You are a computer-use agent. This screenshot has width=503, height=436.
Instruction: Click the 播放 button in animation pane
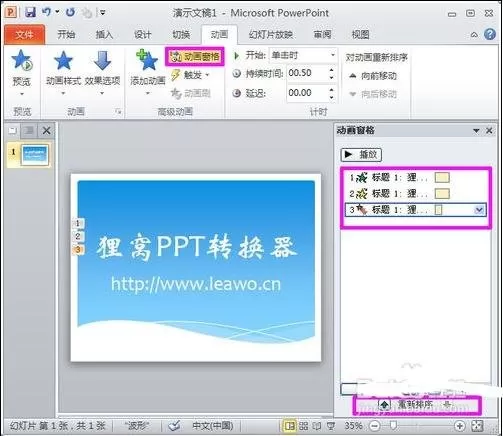click(x=361, y=154)
